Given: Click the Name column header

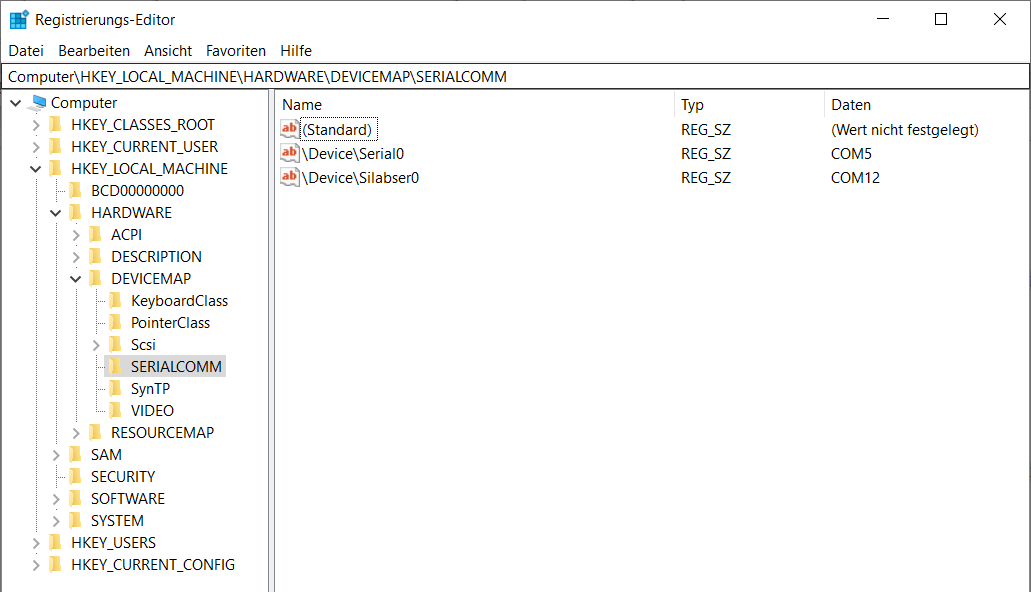Looking at the screenshot, I should [475, 105].
